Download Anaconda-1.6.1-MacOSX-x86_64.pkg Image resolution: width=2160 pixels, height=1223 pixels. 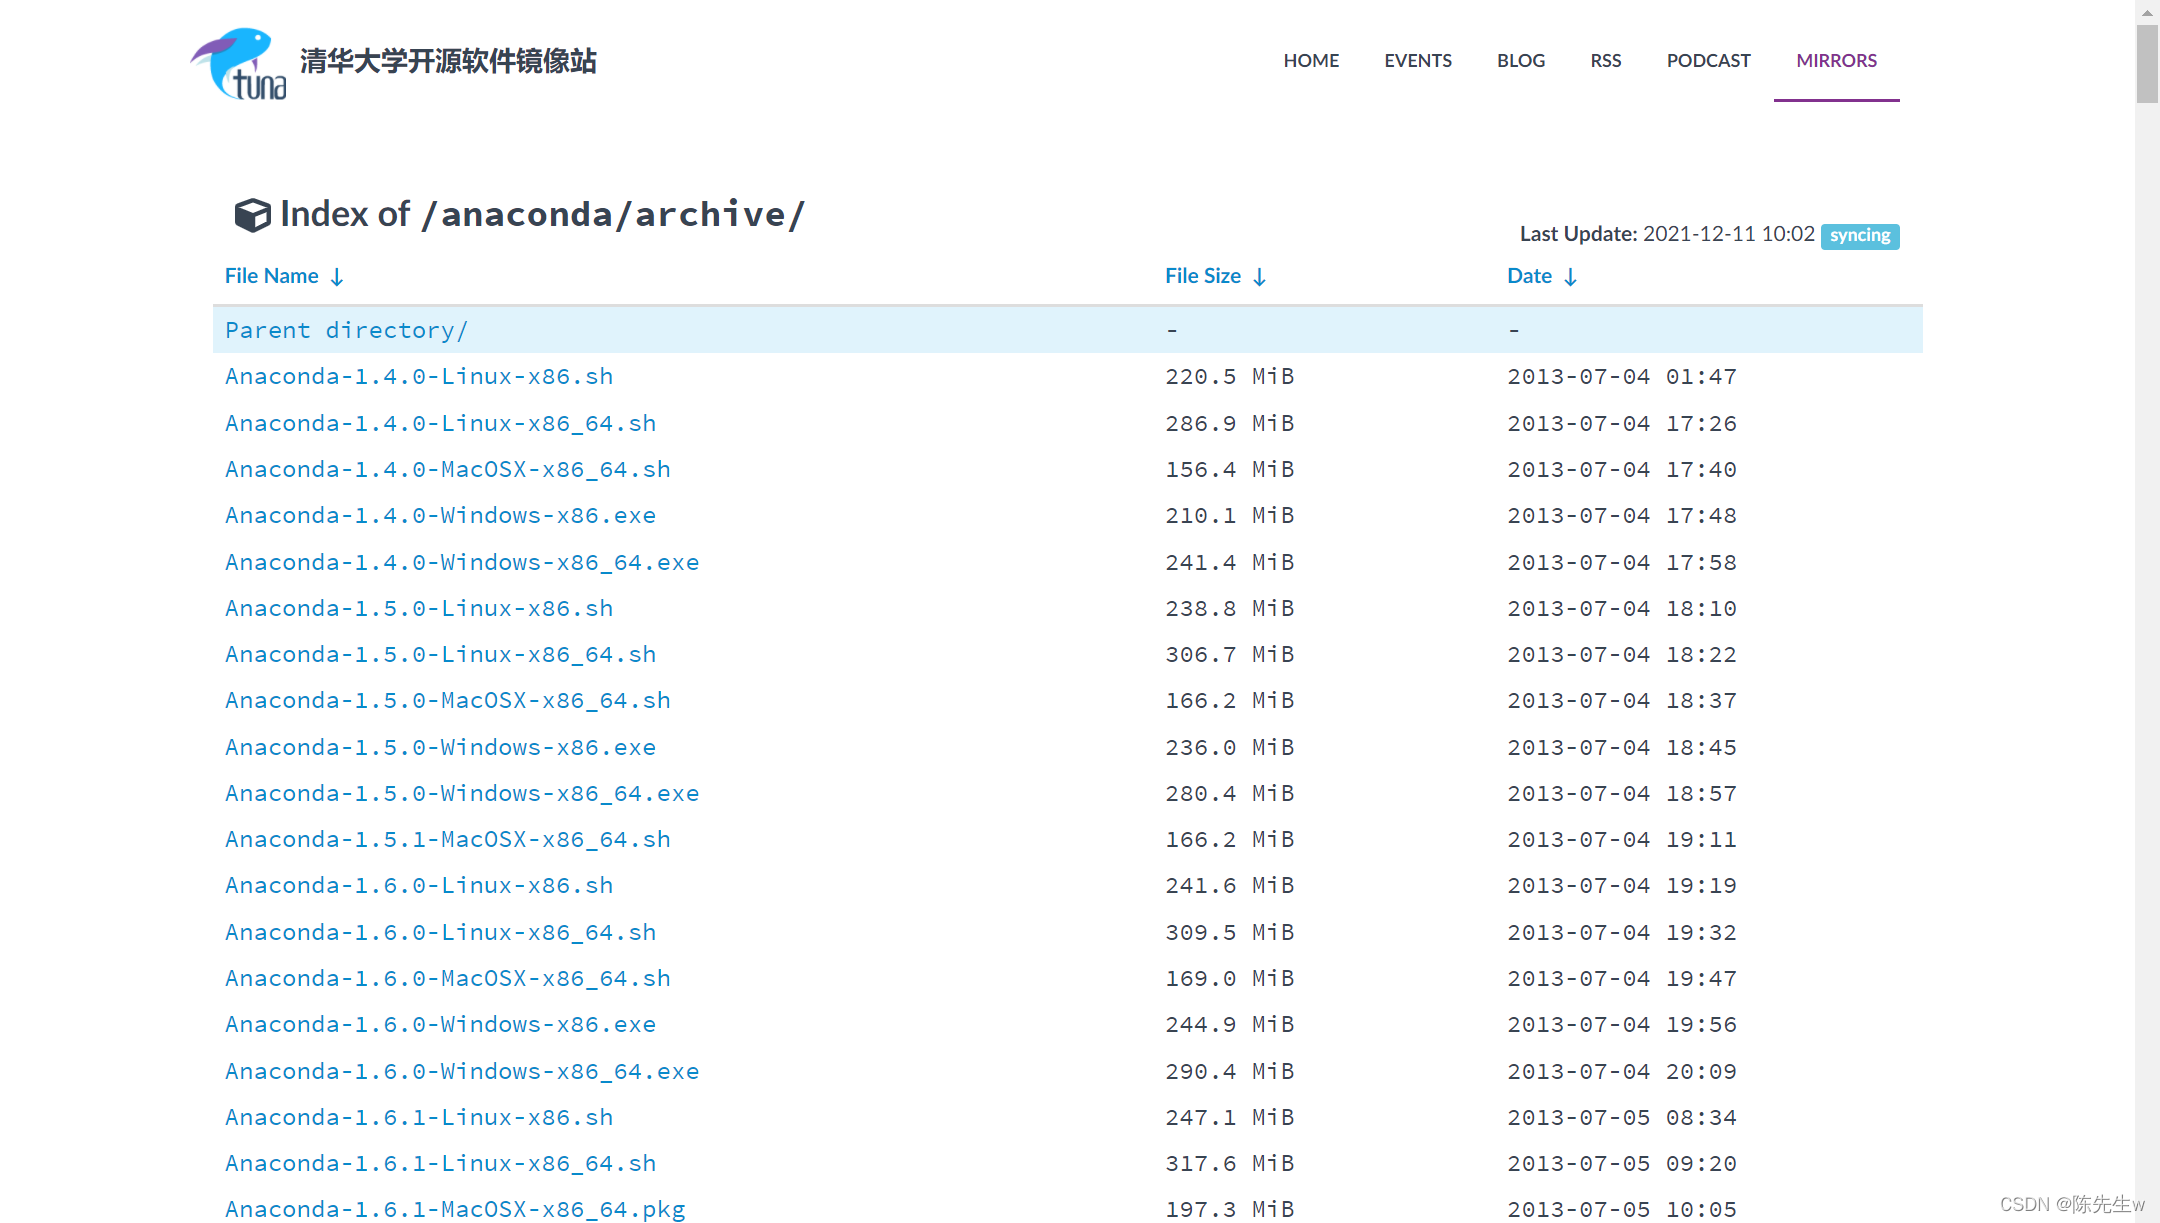[455, 1210]
